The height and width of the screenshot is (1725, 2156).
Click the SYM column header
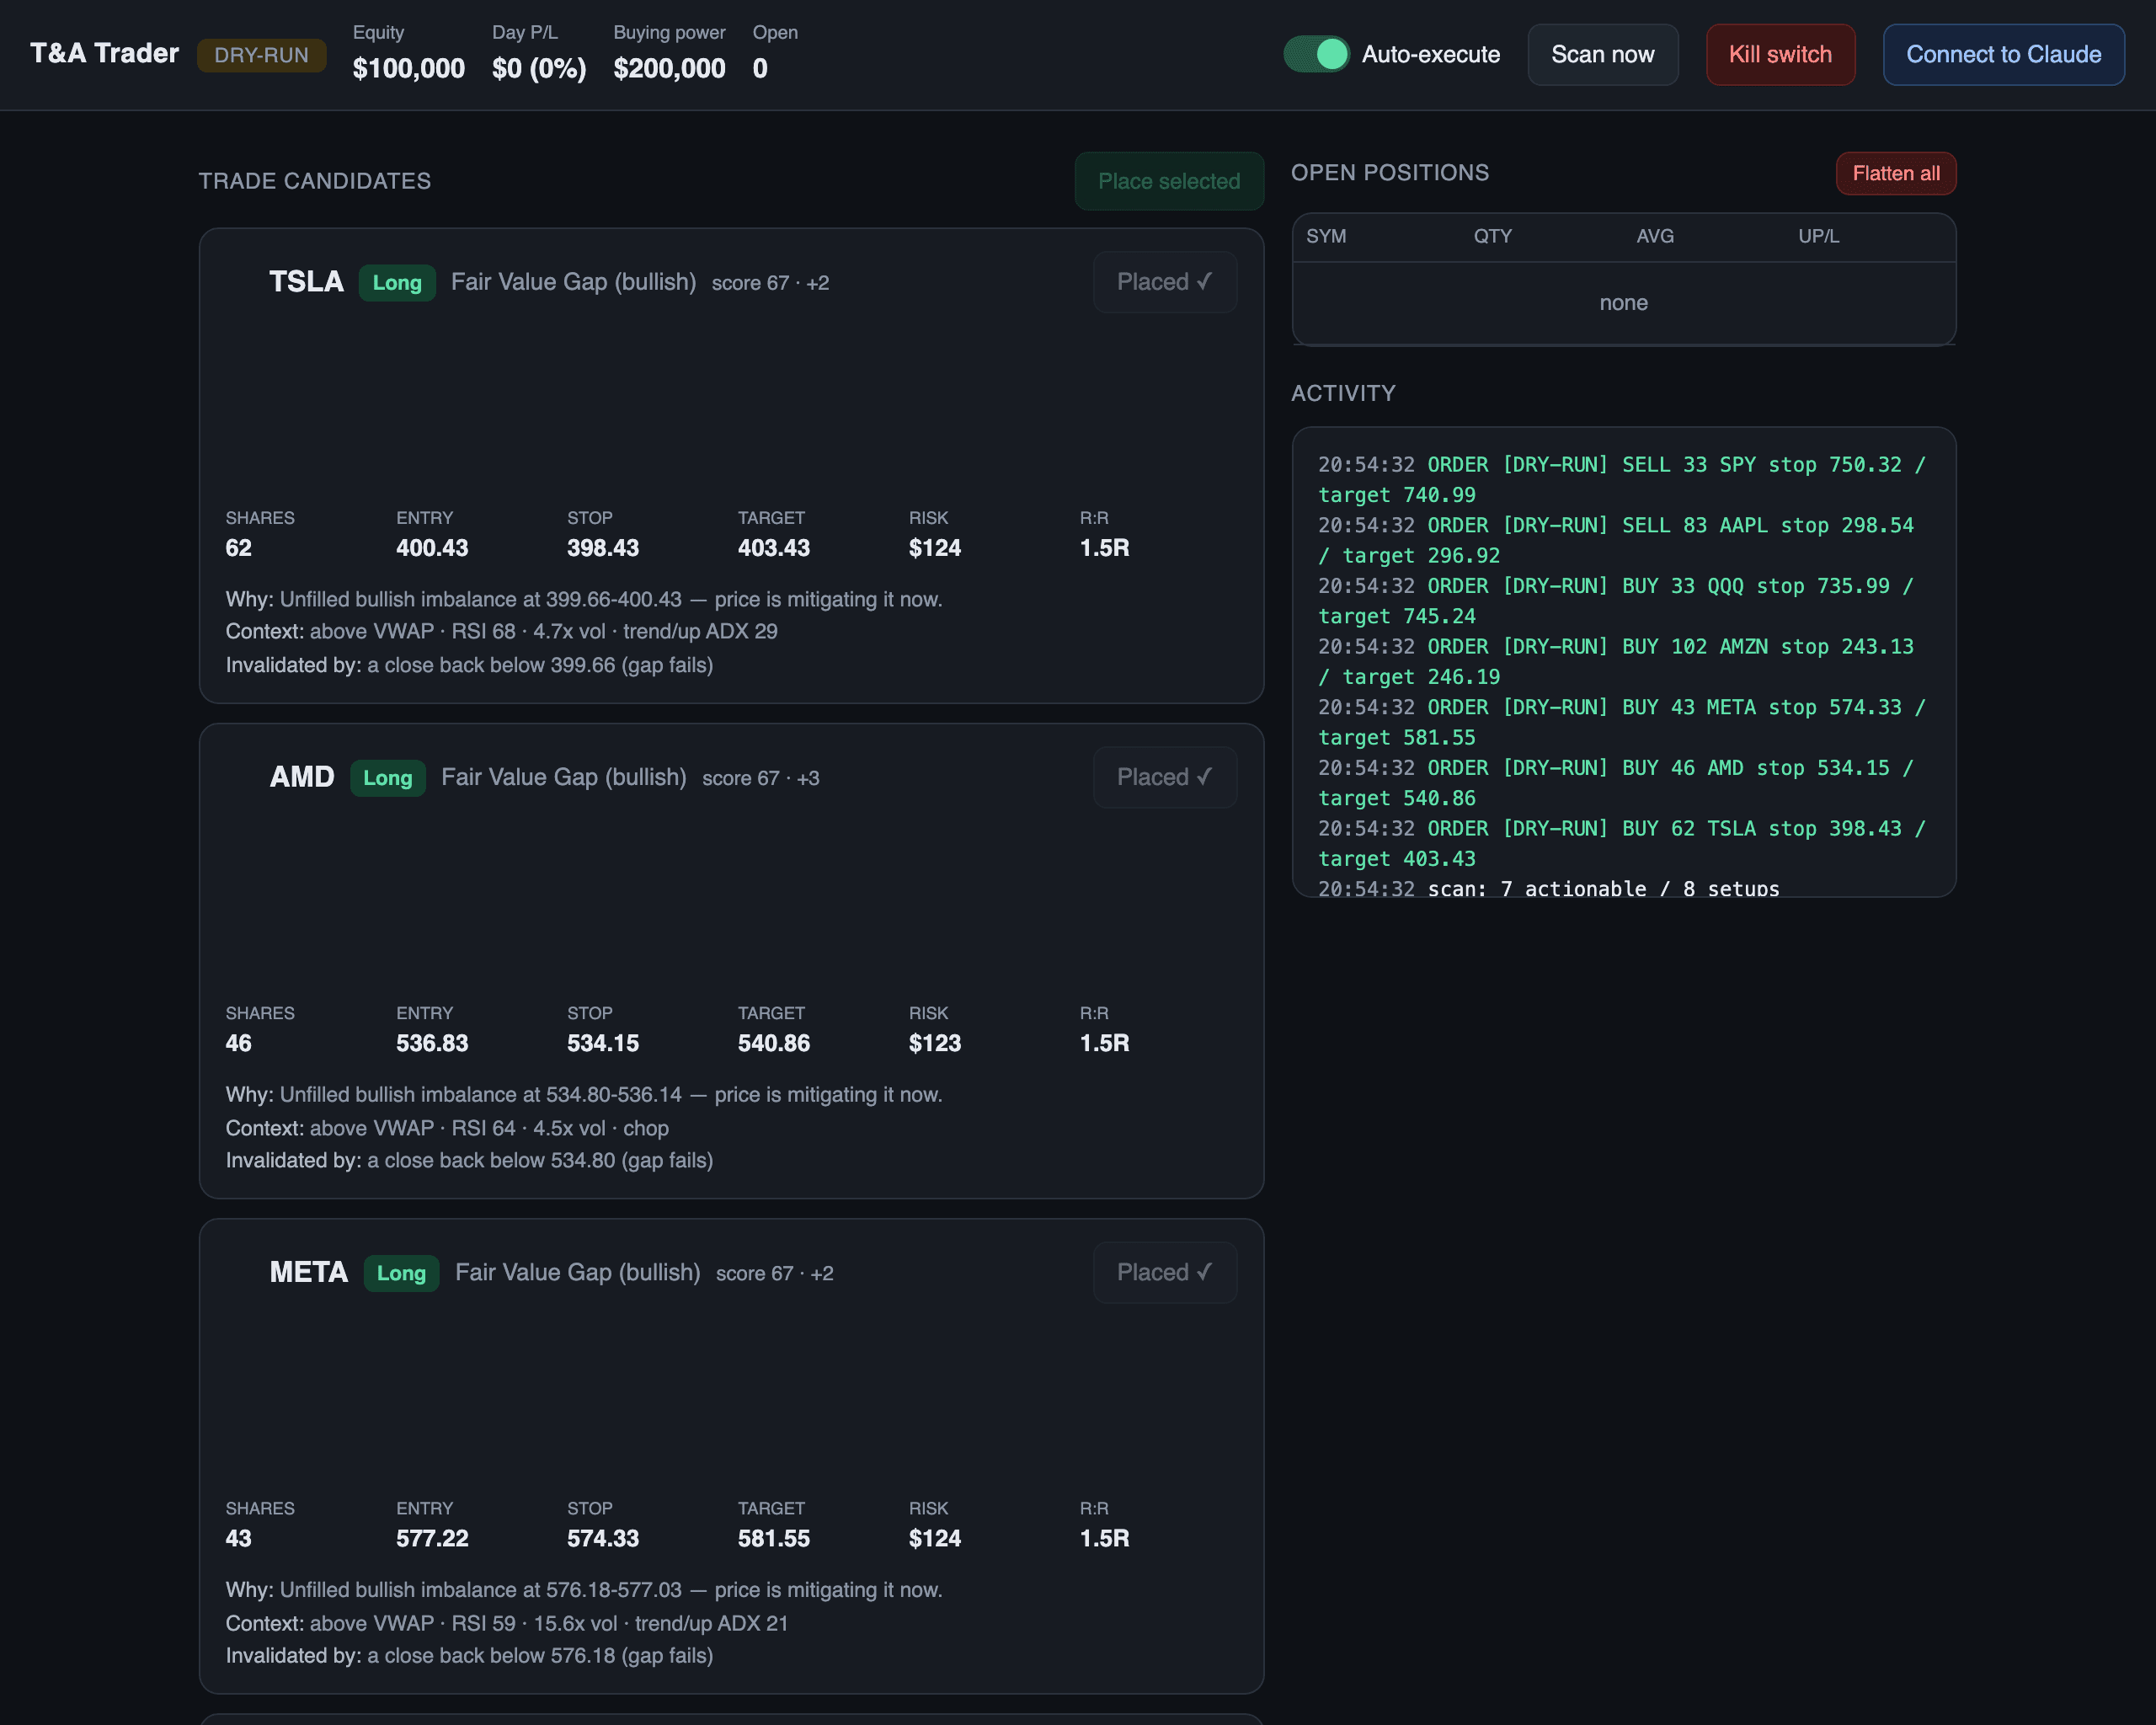[x=1326, y=236]
